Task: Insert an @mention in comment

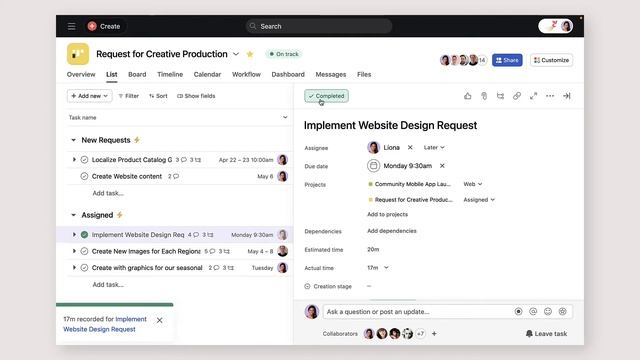Action: (x=533, y=311)
